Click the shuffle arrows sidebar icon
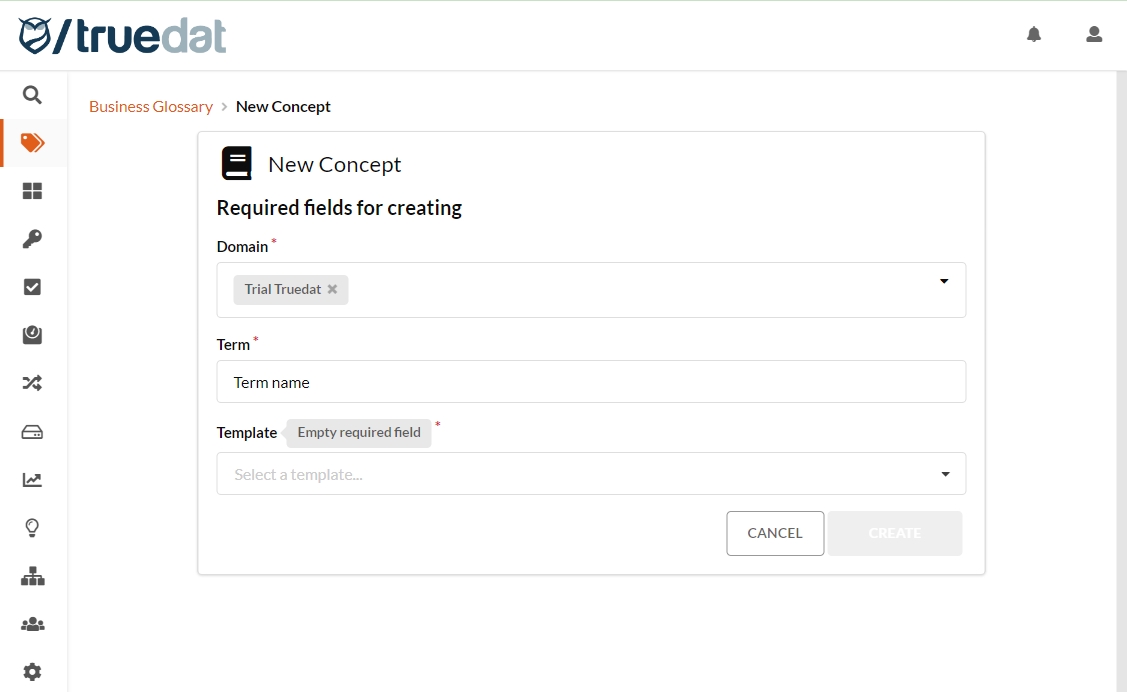This screenshot has width=1127, height=692. [32, 383]
